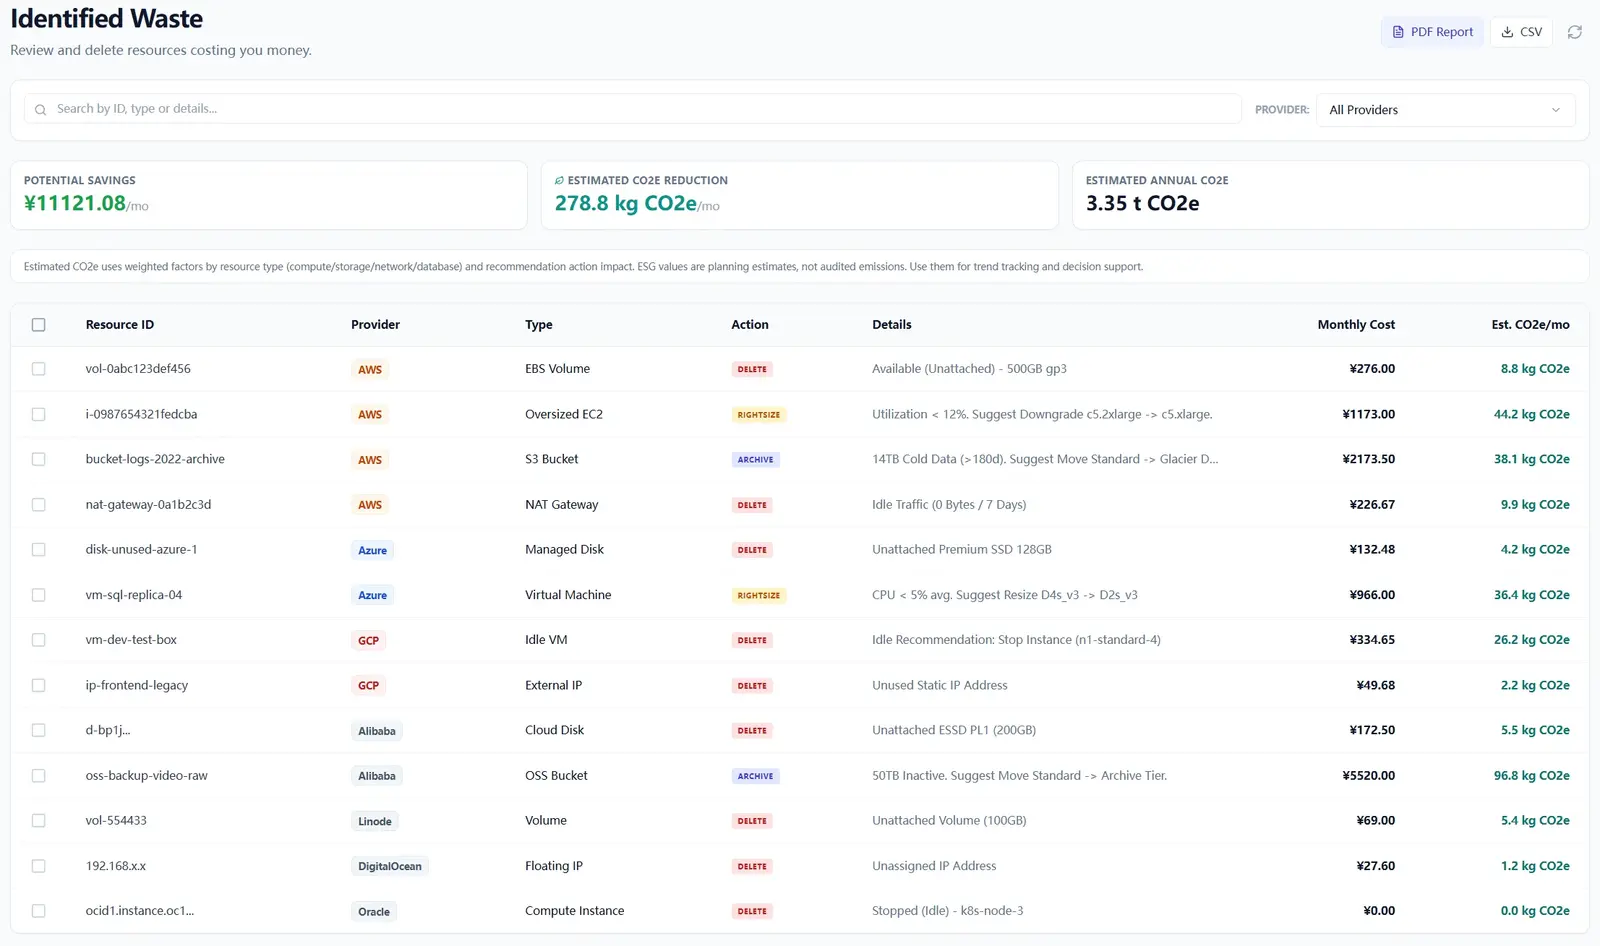Viewport: 1600px width, 946px height.
Task: Click the Provider column header
Action: [375, 325]
